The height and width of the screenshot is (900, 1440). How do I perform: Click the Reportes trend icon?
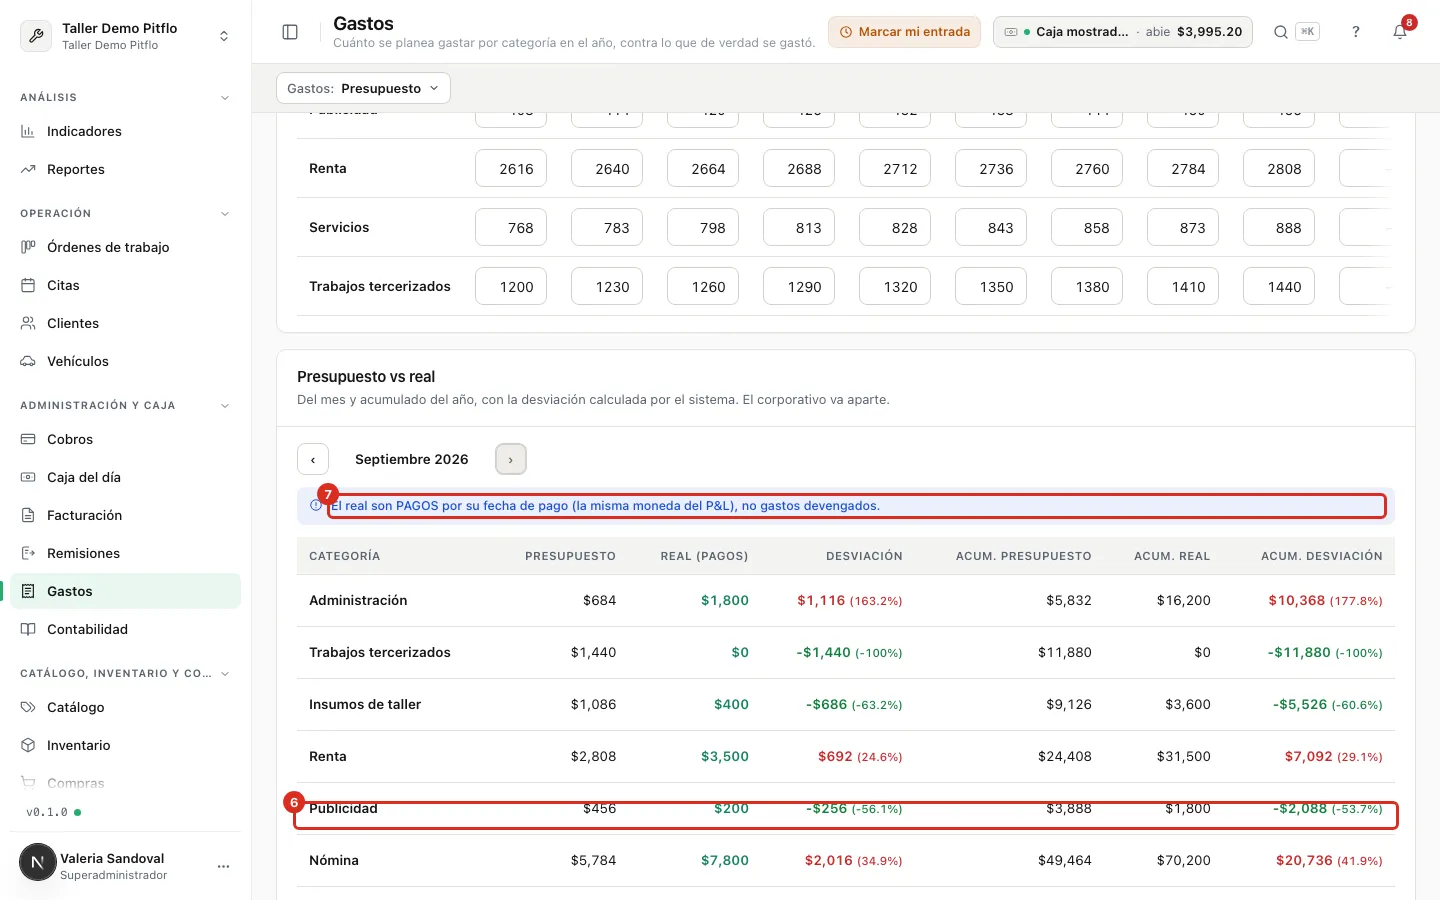(28, 169)
